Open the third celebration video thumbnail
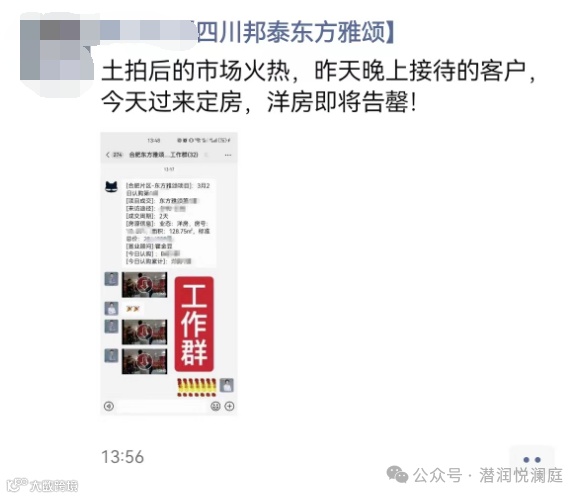The width and height of the screenshot is (581, 498). 145,361
